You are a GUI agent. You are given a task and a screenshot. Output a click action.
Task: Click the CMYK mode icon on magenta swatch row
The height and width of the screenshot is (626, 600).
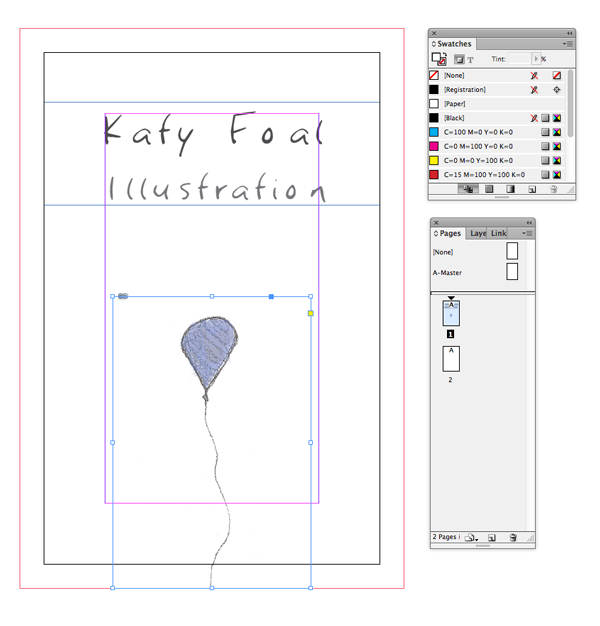point(556,146)
